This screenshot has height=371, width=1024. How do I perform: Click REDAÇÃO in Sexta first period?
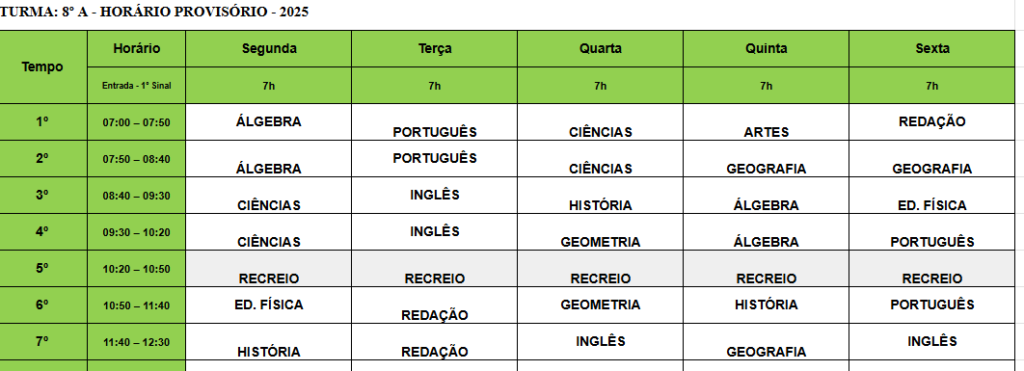[x=932, y=122]
